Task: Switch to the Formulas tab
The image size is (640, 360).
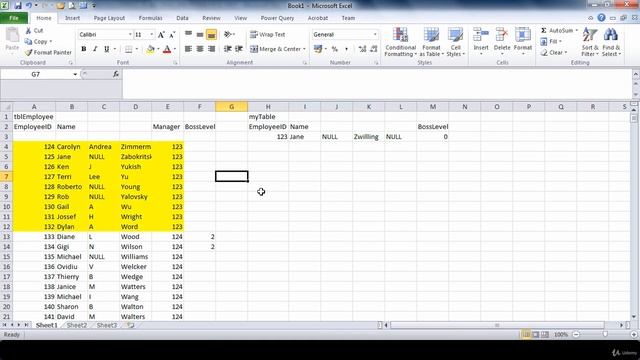Action: [150, 18]
